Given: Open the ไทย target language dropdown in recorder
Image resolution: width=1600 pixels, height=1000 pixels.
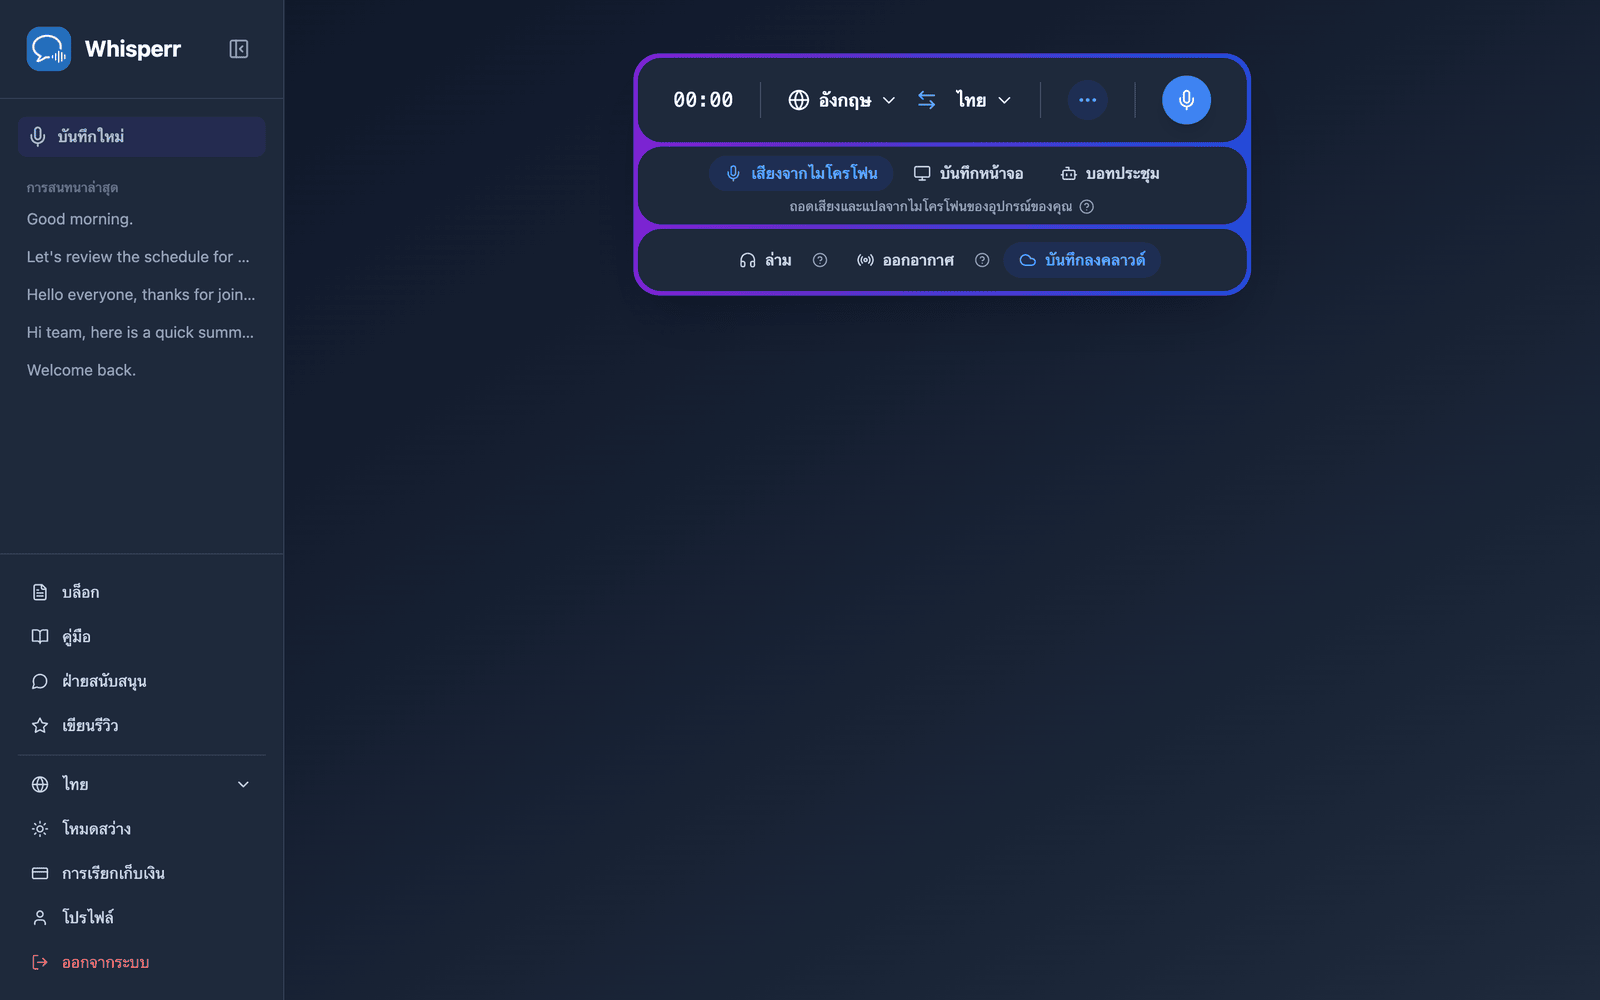Looking at the screenshot, I should [x=984, y=100].
